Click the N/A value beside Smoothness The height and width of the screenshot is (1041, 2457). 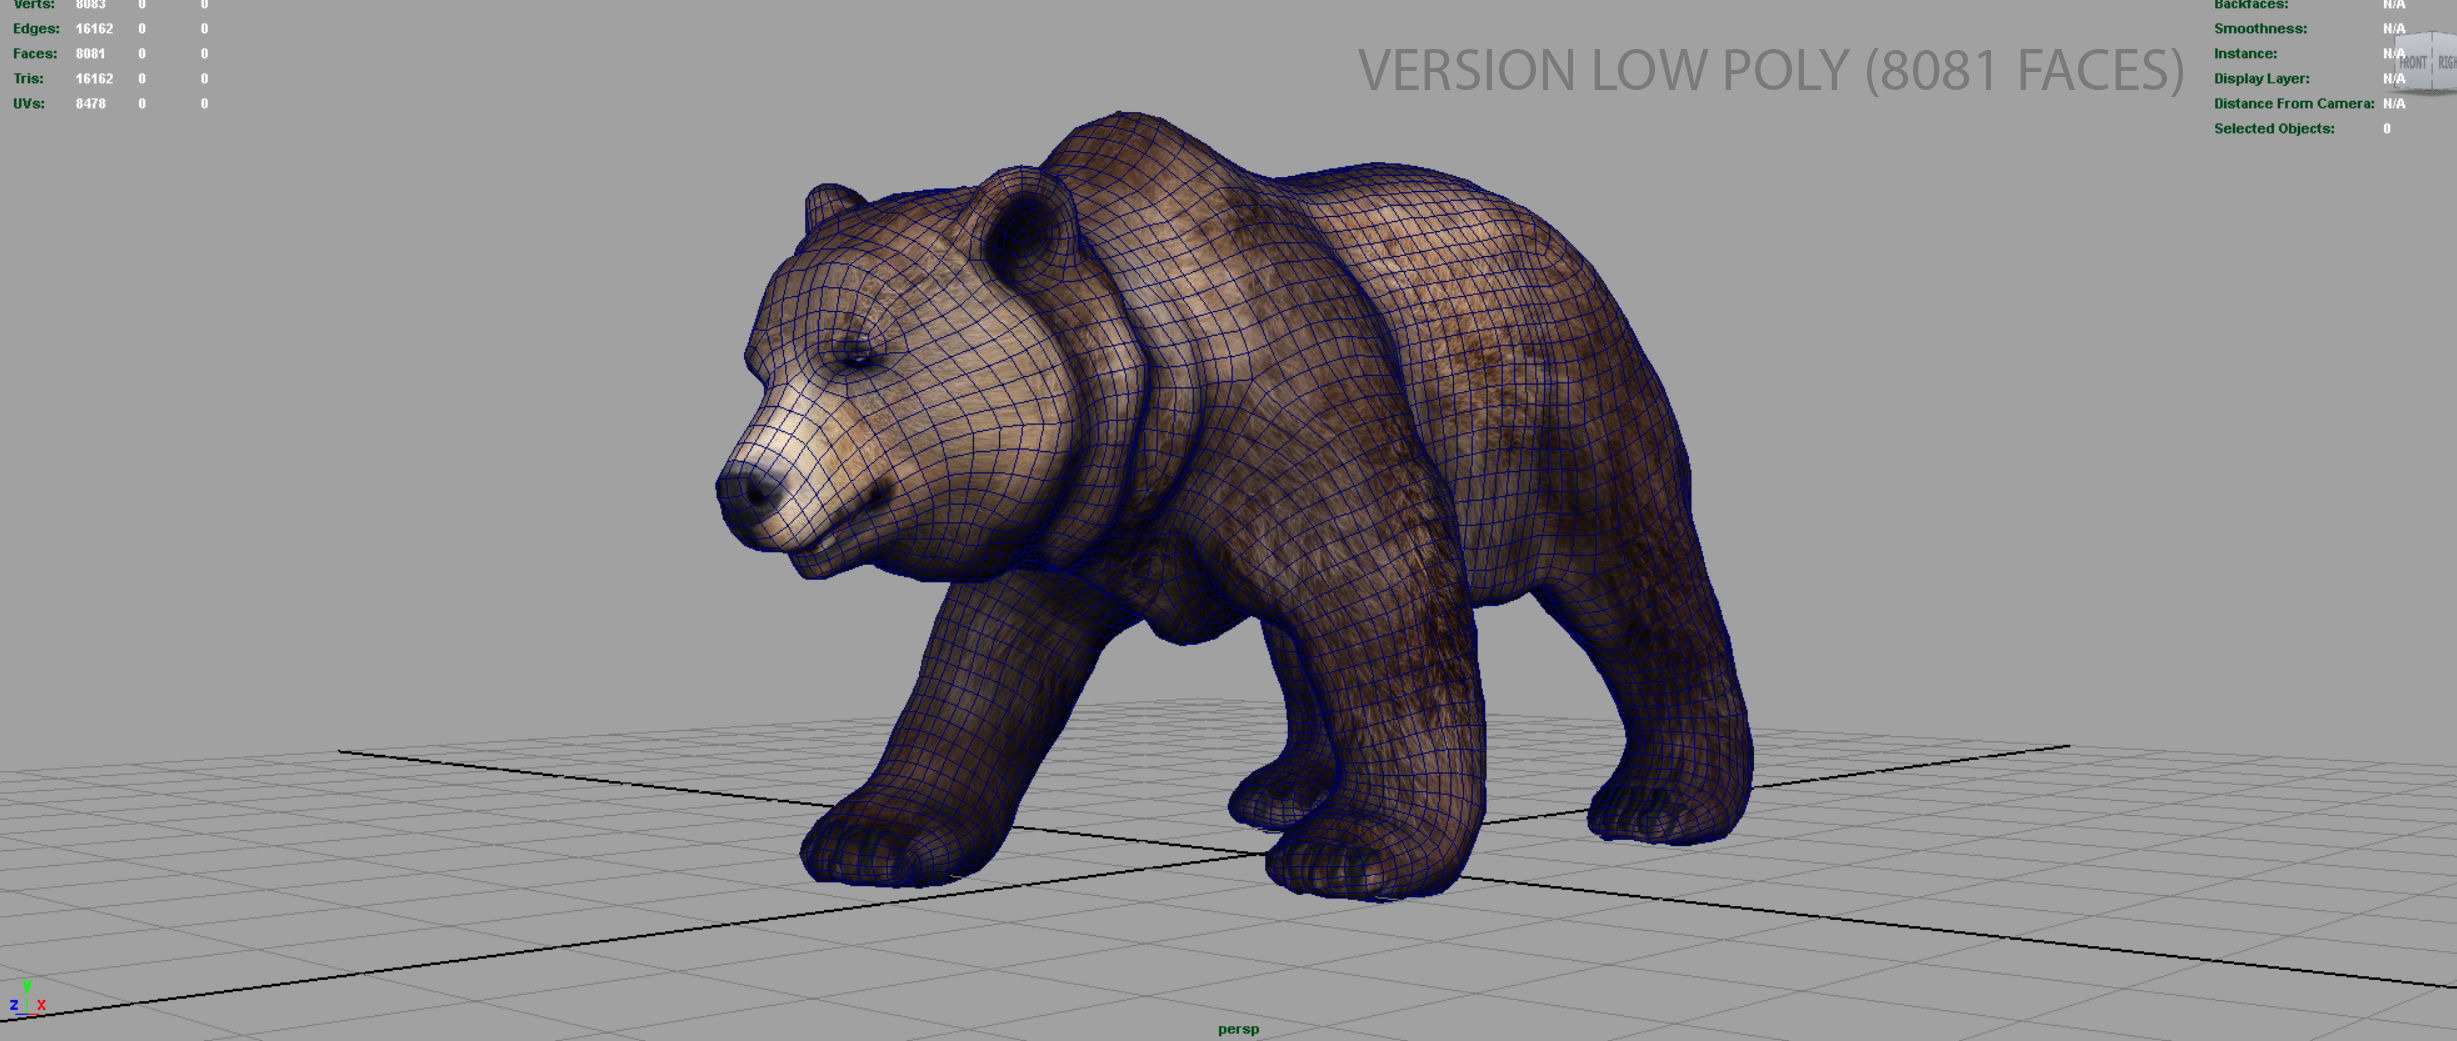tap(2394, 29)
